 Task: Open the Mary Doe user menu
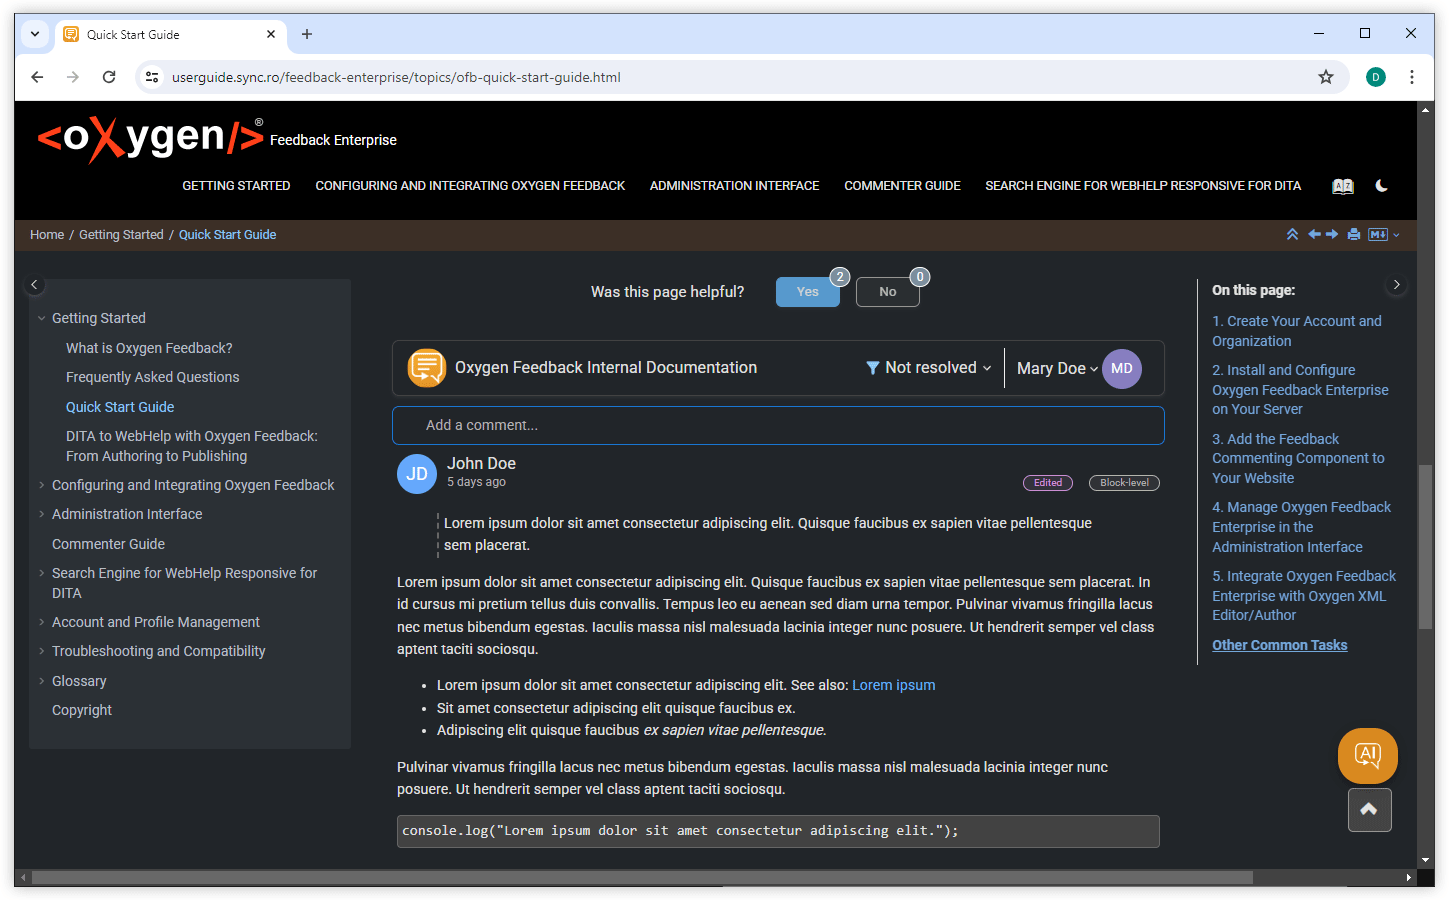1057,369
